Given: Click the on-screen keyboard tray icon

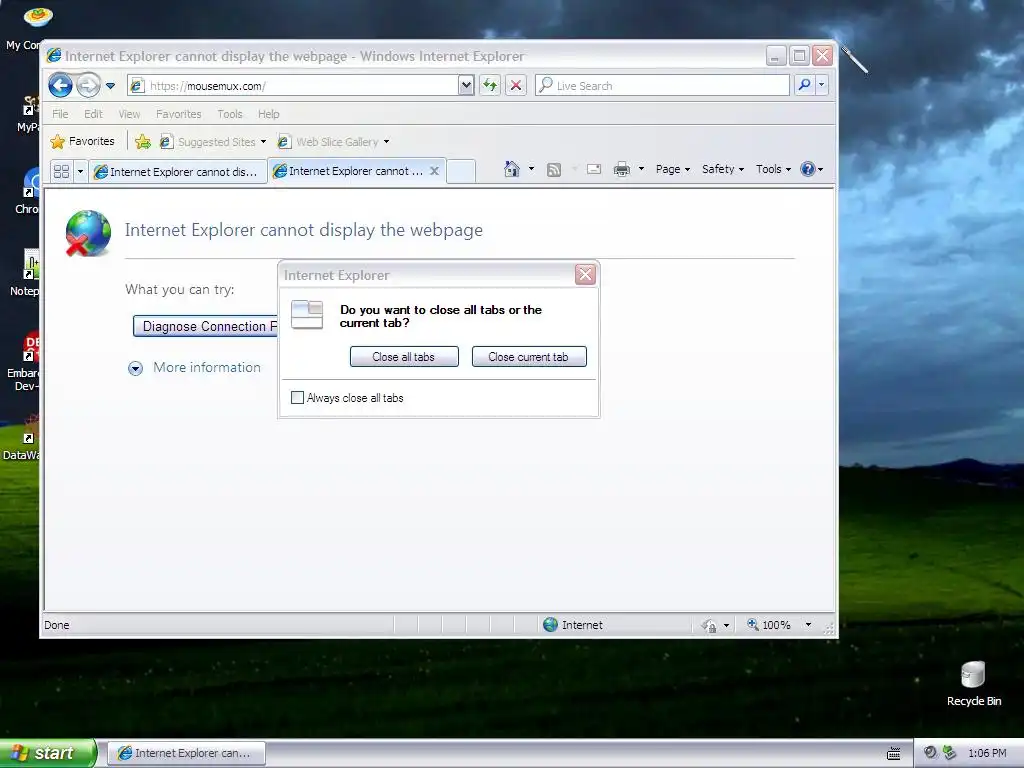Looking at the screenshot, I should (893, 753).
